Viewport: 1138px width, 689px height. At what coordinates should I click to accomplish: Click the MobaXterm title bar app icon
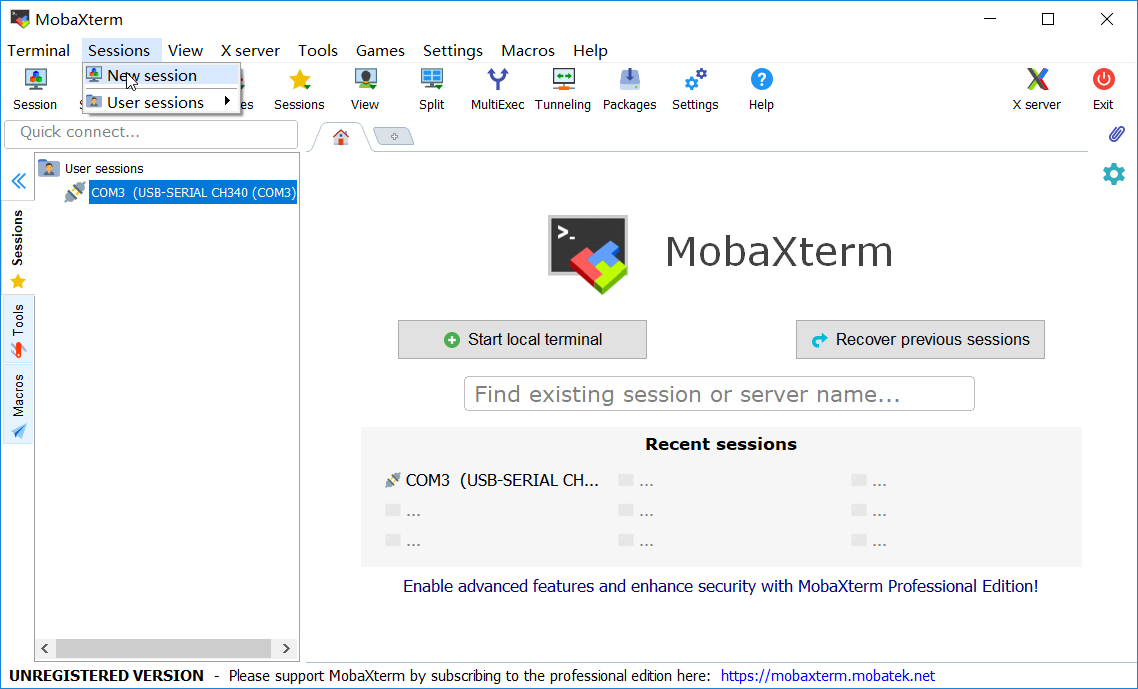20,19
